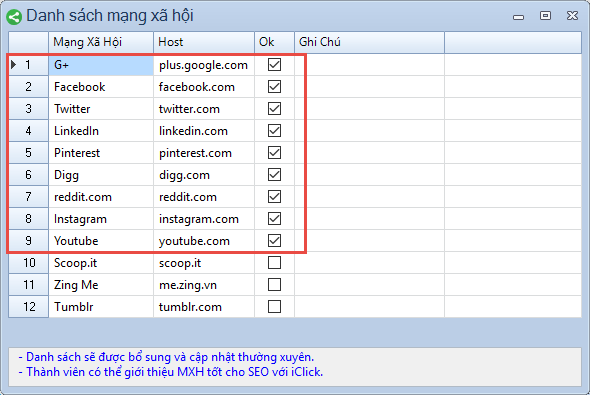
Task: Click the Tumblr name cell
Action: pyautogui.click(x=101, y=307)
